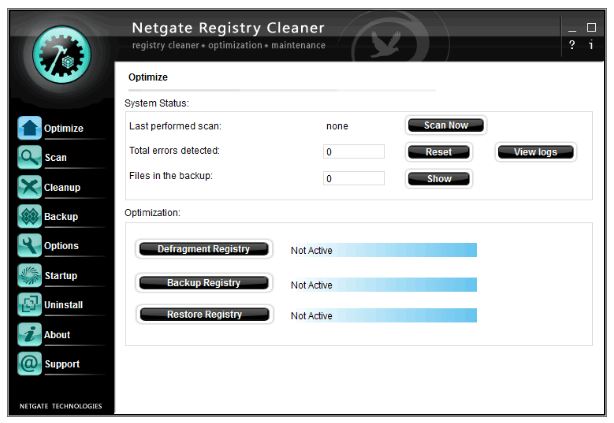Click the Optimize page title
Viewport: 614px width, 423px height.
click(x=148, y=77)
